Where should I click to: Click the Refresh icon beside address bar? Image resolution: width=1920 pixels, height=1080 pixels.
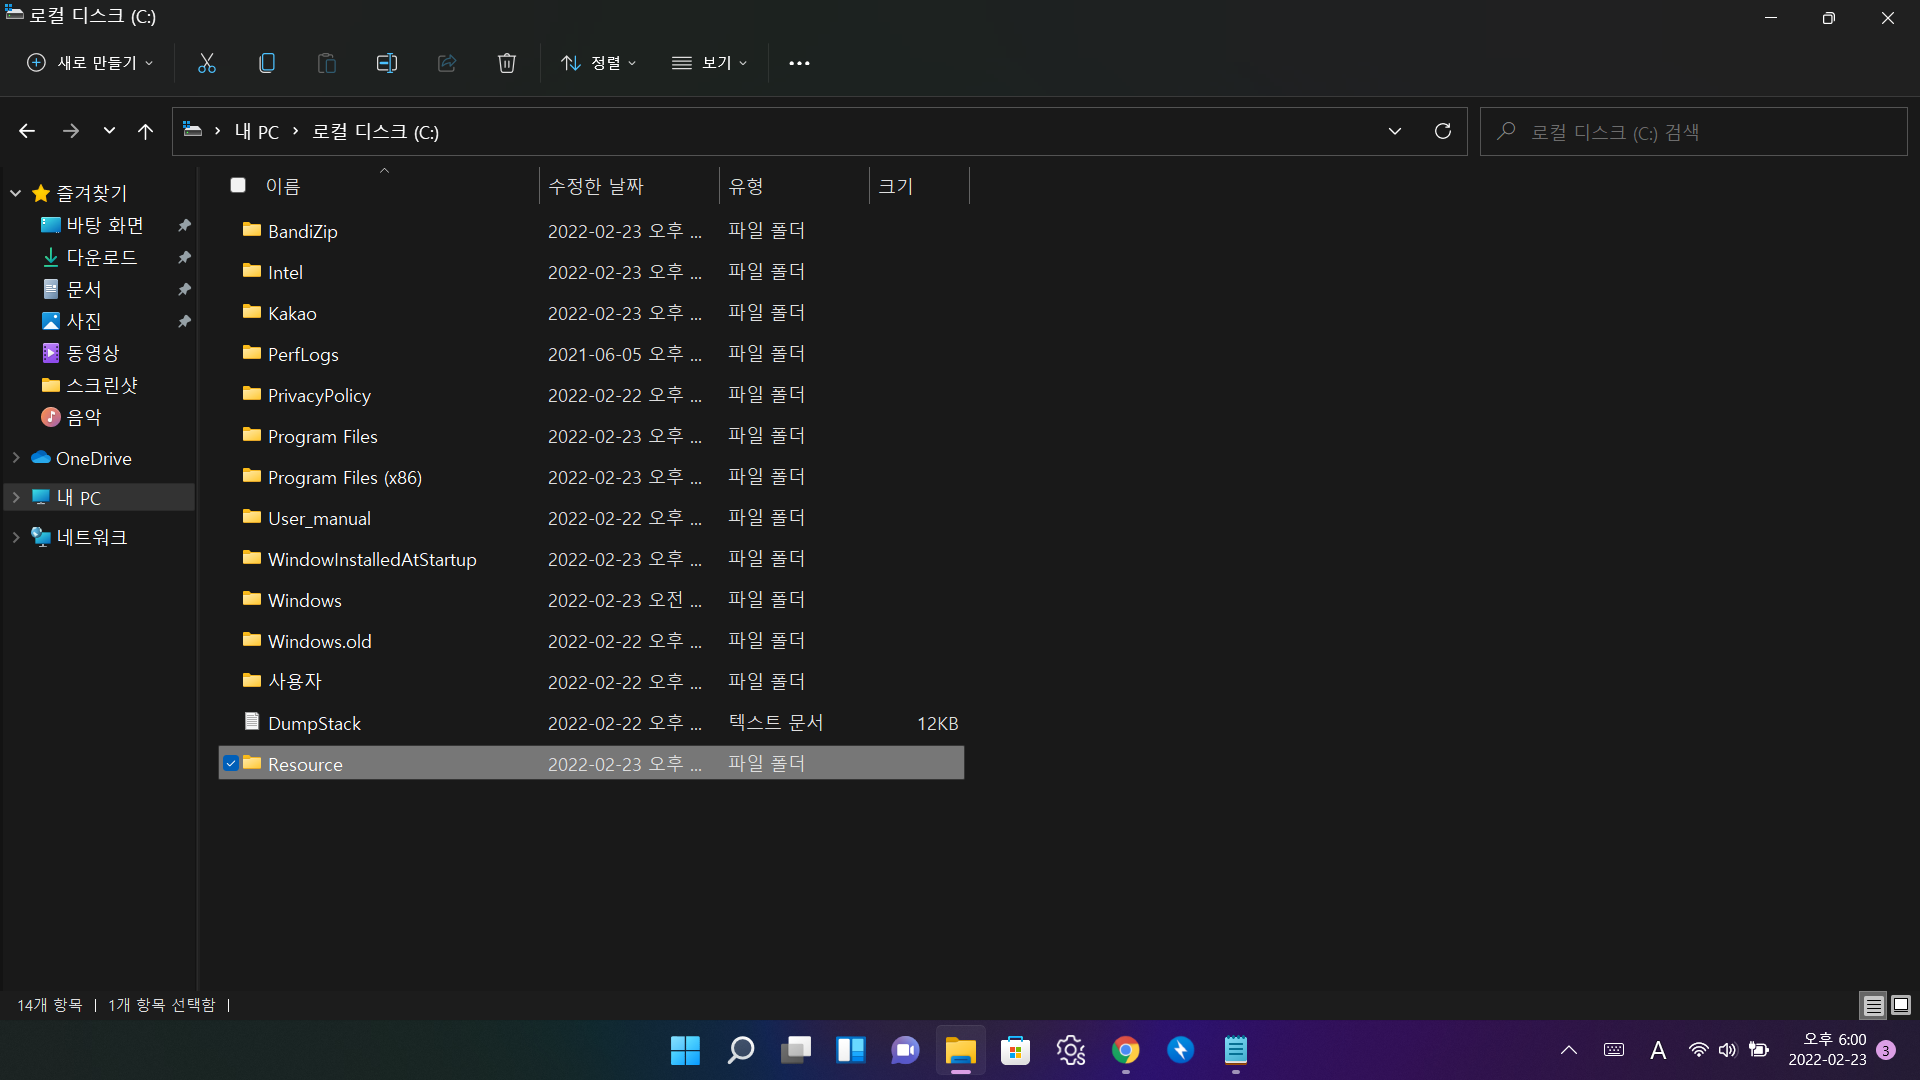pyautogui.click(x=1442, y=131)
